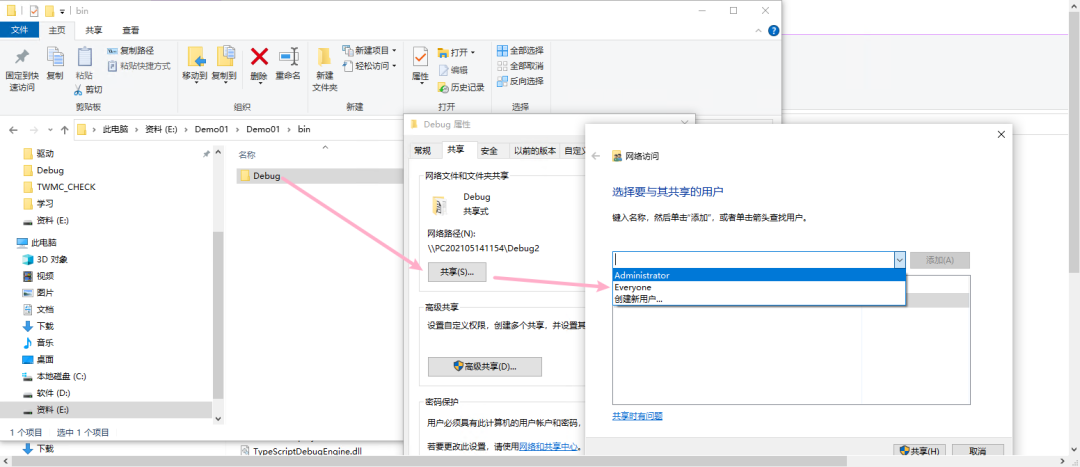Click the 新建文件夹 folder icon
Image resolution: width=1080 pixels, height=467 pixels.
(x=325, y=57)
